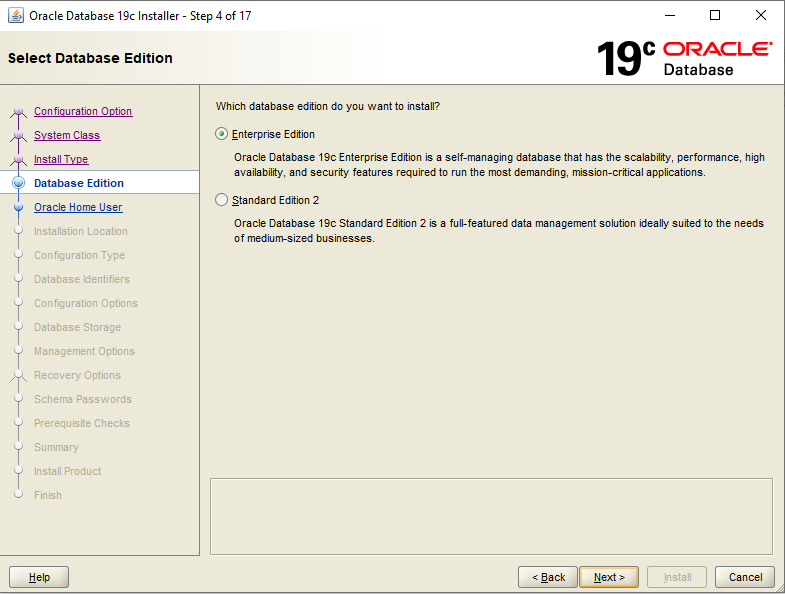Click the Schema Passwords step text

click(83, 399)
